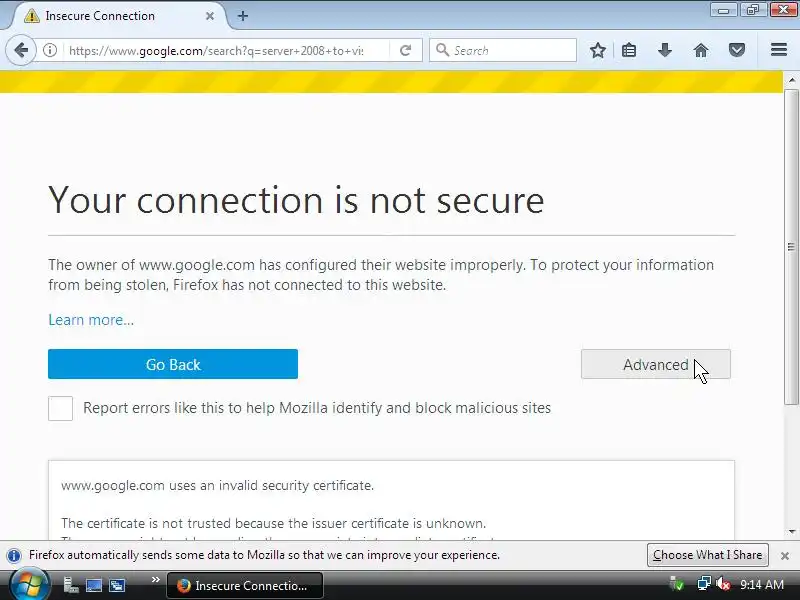Click the Search box in toolbar
Screen dimensions: 800x600
[x=503, y=50]
